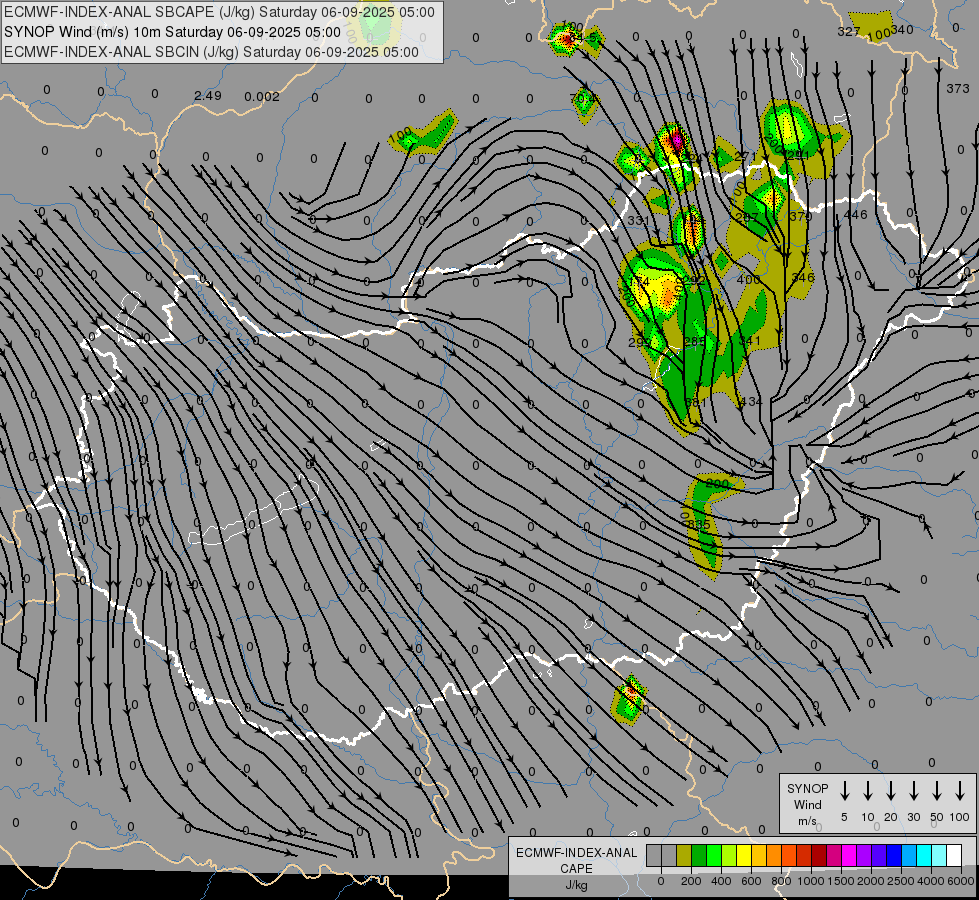Click the wind arrow above the 10 label
This screenshot has width=979, height=900.
coord(868,791)
